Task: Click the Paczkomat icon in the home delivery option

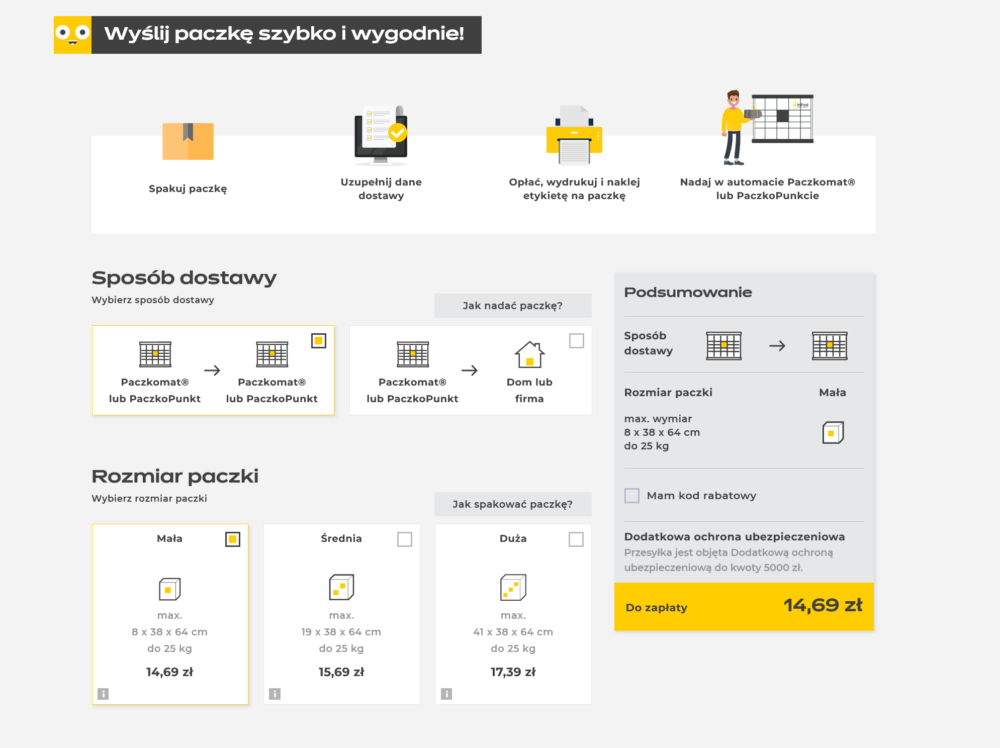Action: [413, 354]
